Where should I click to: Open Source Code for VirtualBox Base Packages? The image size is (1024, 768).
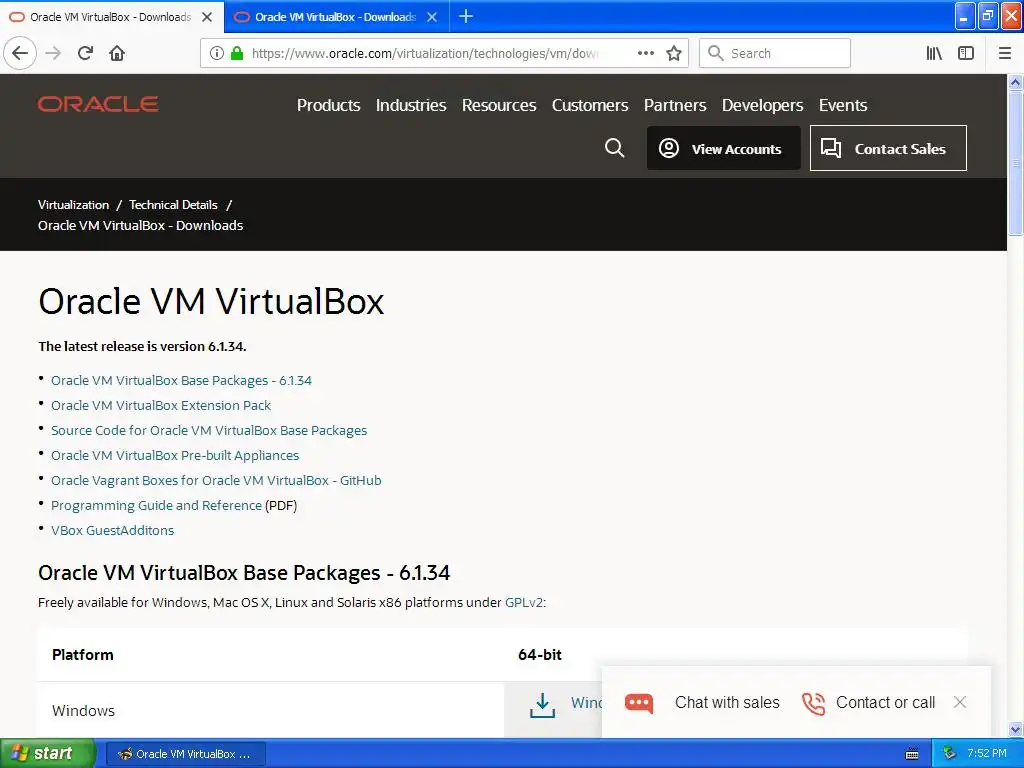[209, 430]
